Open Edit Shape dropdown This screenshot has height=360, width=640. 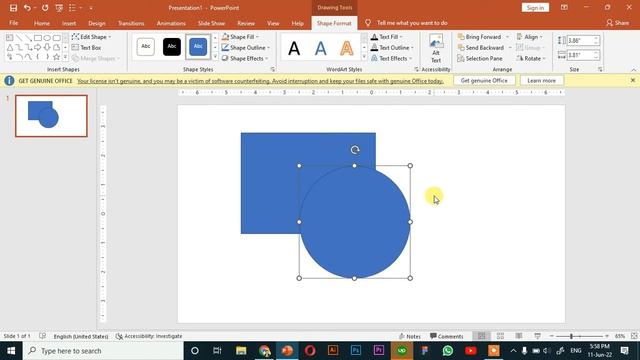tap(91, 37)
